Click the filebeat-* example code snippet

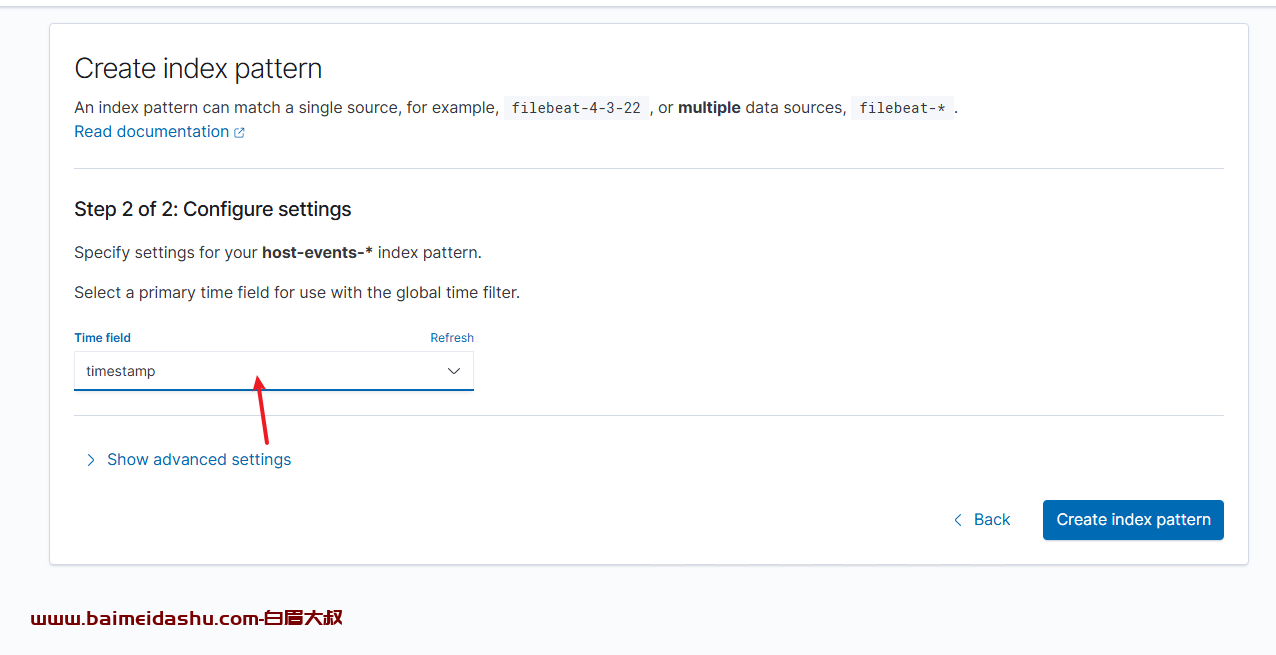(902, 108)
